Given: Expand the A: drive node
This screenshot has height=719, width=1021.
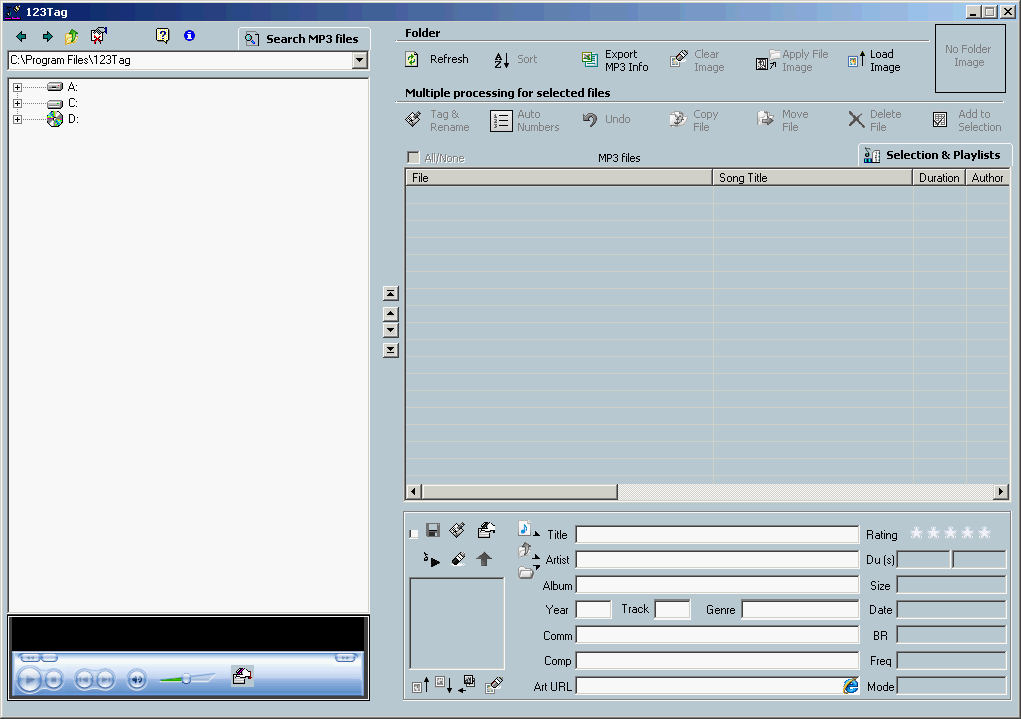Looking at the screenshot, I should click(x=18, y=87).
